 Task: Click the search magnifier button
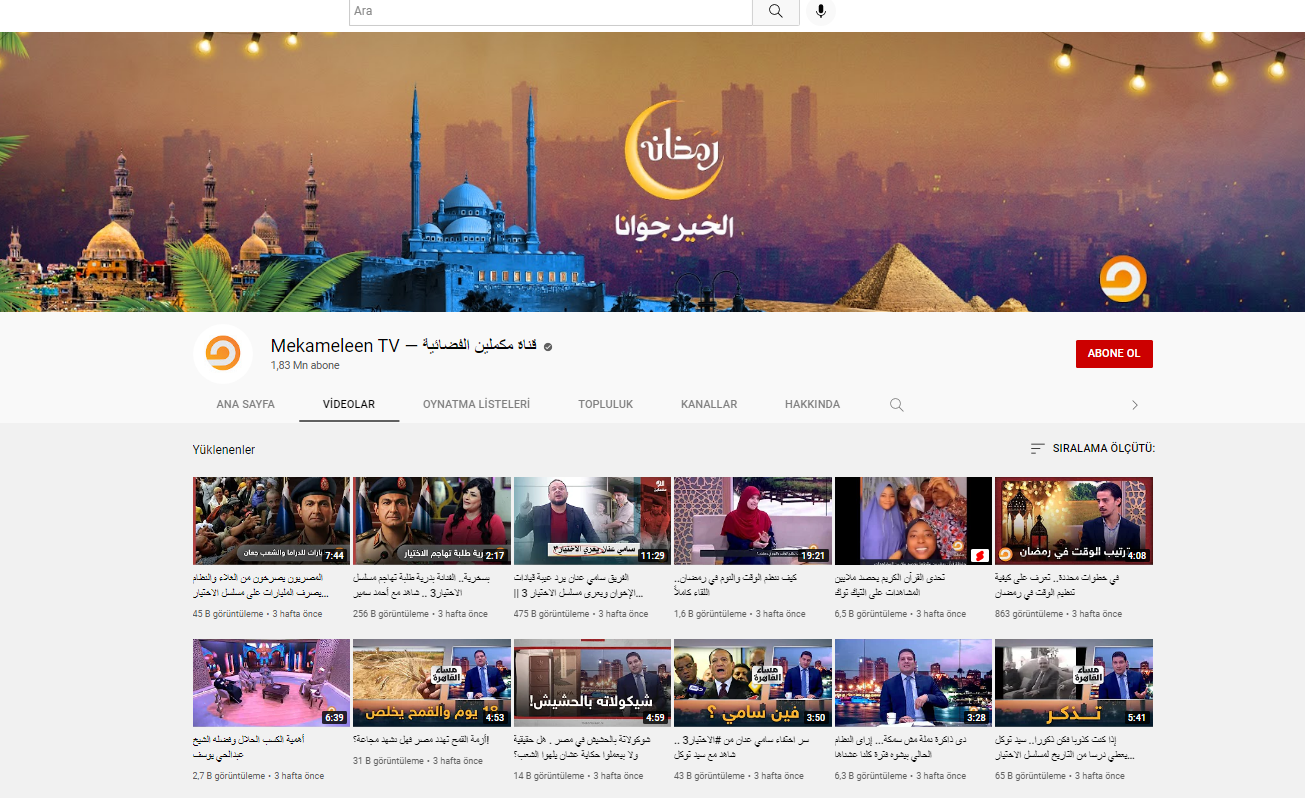pos(776,11)
